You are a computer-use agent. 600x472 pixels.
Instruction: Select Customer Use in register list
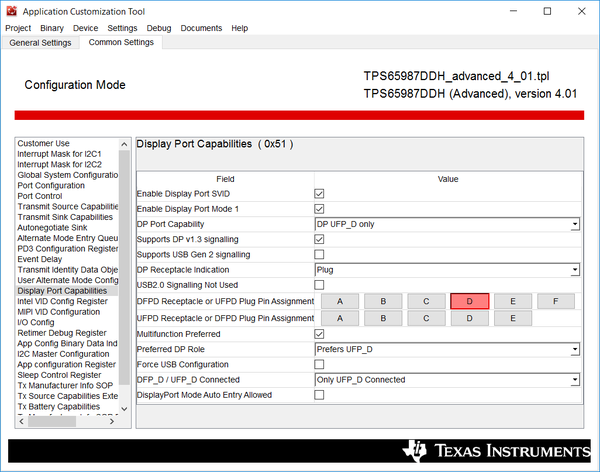click(x=43, y=143)
